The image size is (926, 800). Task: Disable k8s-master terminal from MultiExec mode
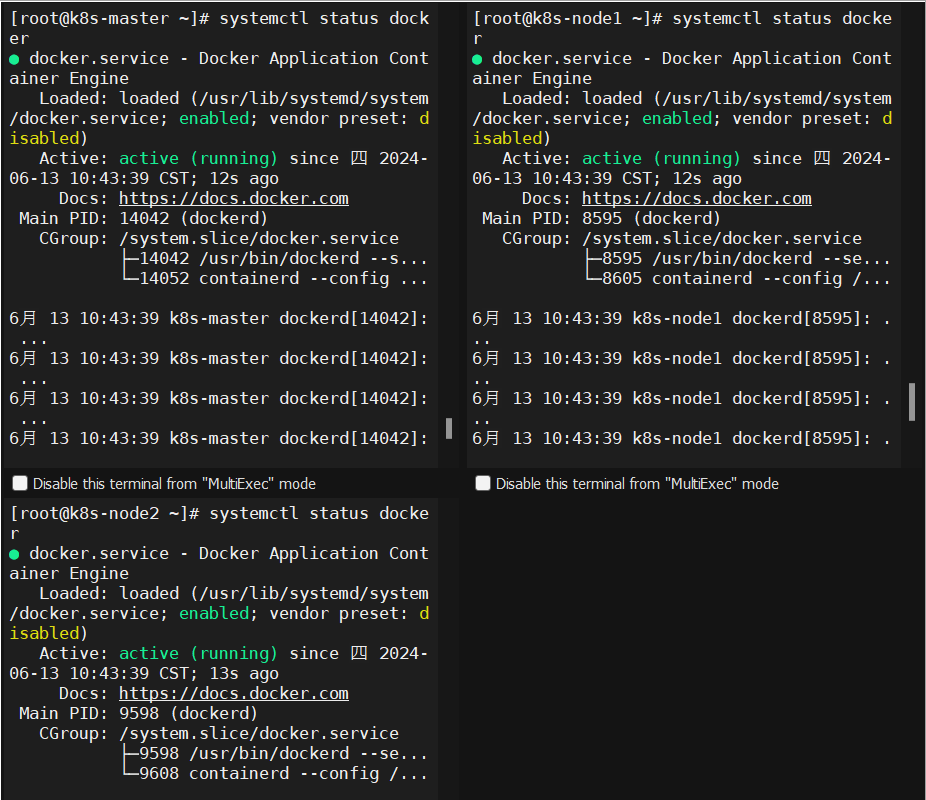(20, 484)
